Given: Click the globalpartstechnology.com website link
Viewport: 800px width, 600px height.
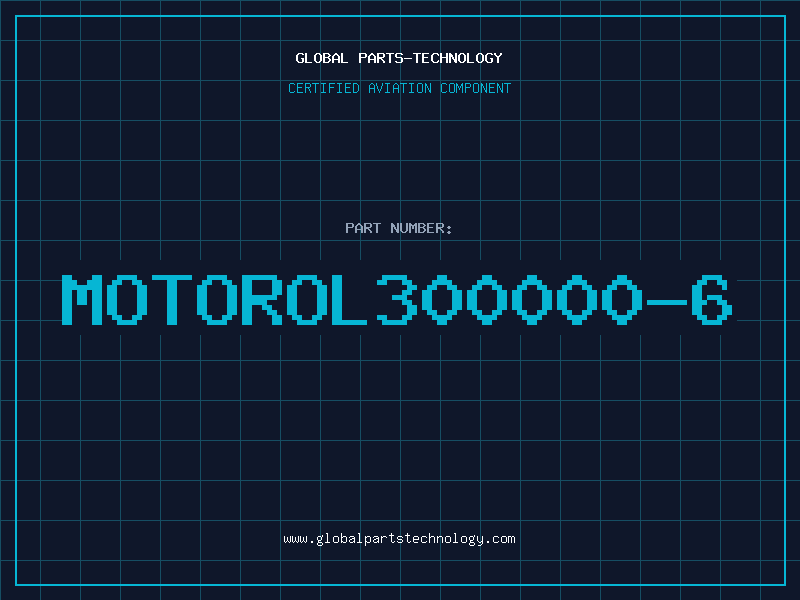Looking at the screenshot, I should [x=399, y=539].
